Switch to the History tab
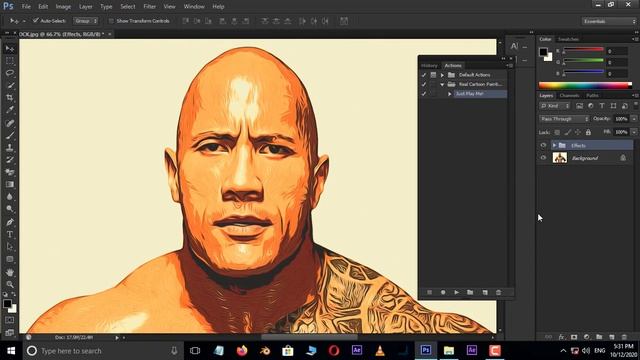 429,65
